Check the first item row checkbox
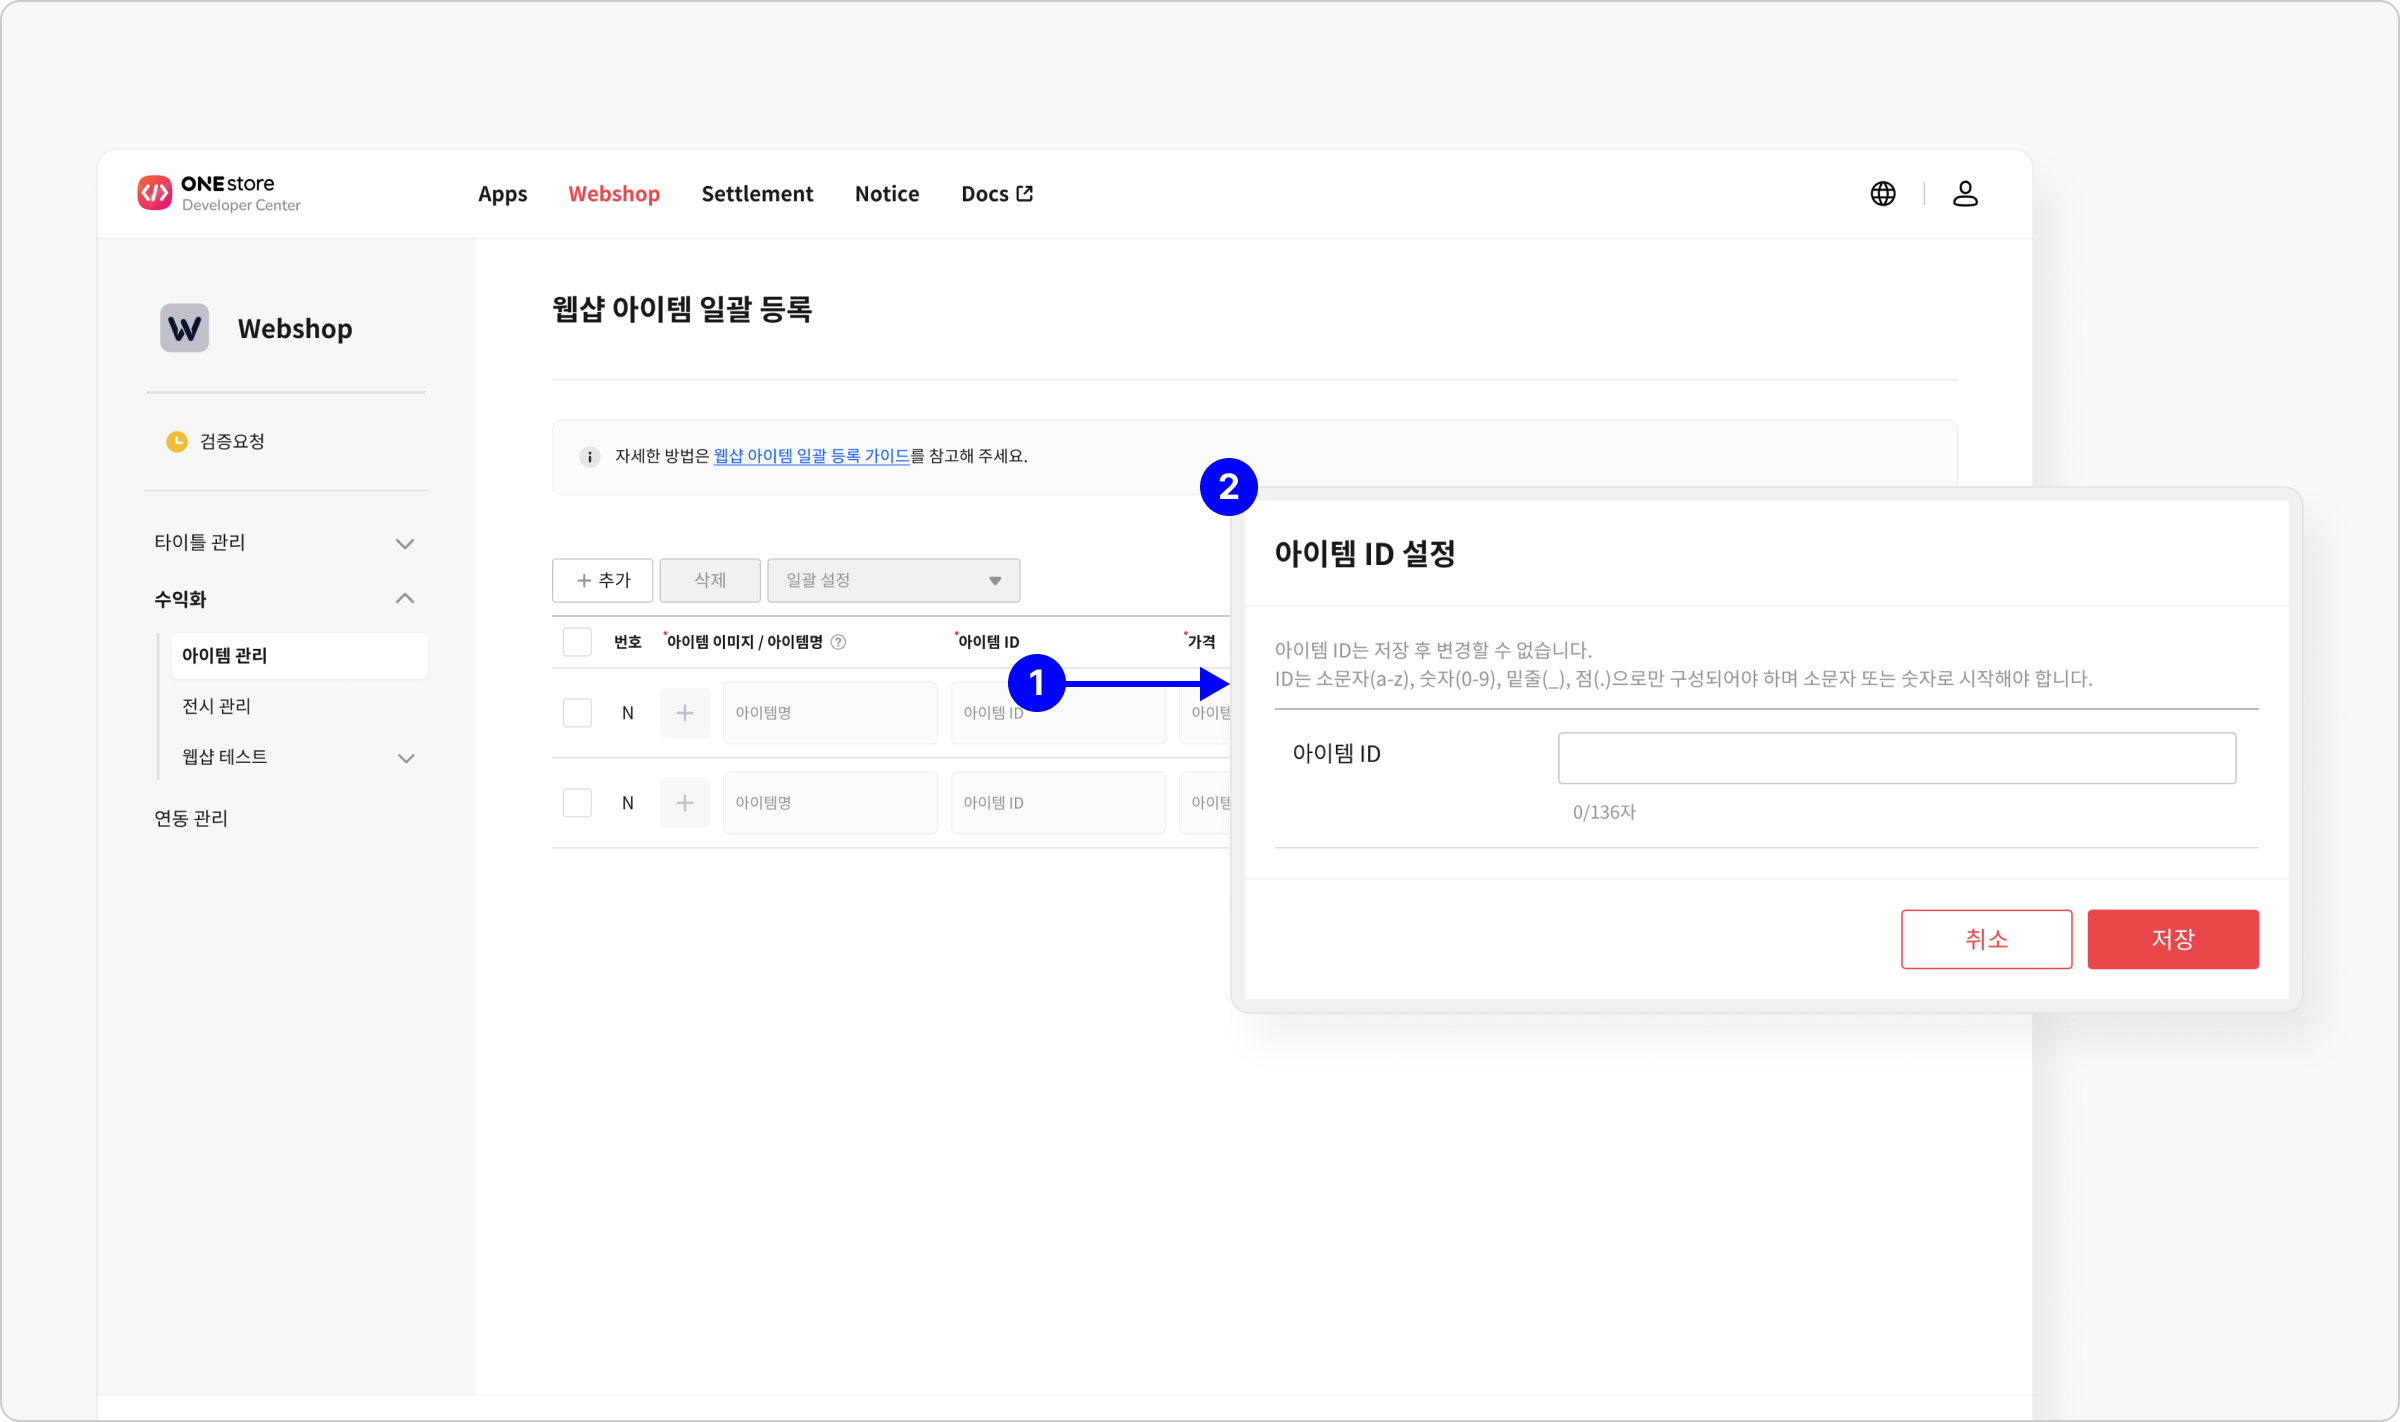2400x1422 pixels. [x=577, y=713]
